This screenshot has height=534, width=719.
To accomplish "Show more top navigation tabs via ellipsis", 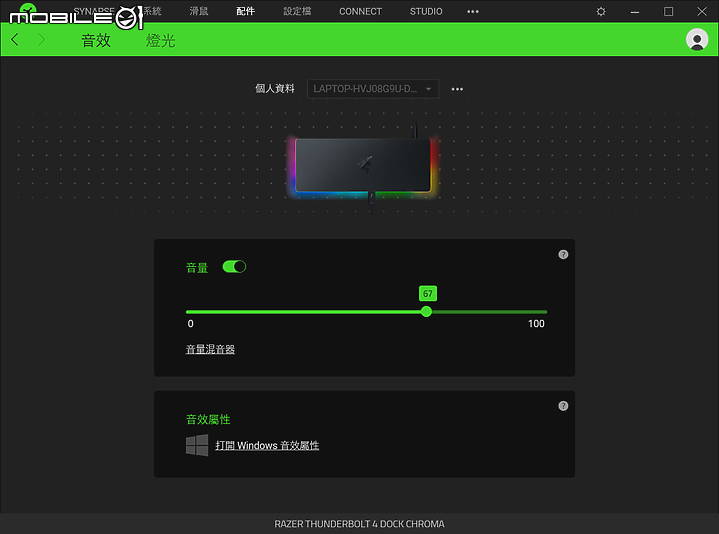I will [473, 11].
